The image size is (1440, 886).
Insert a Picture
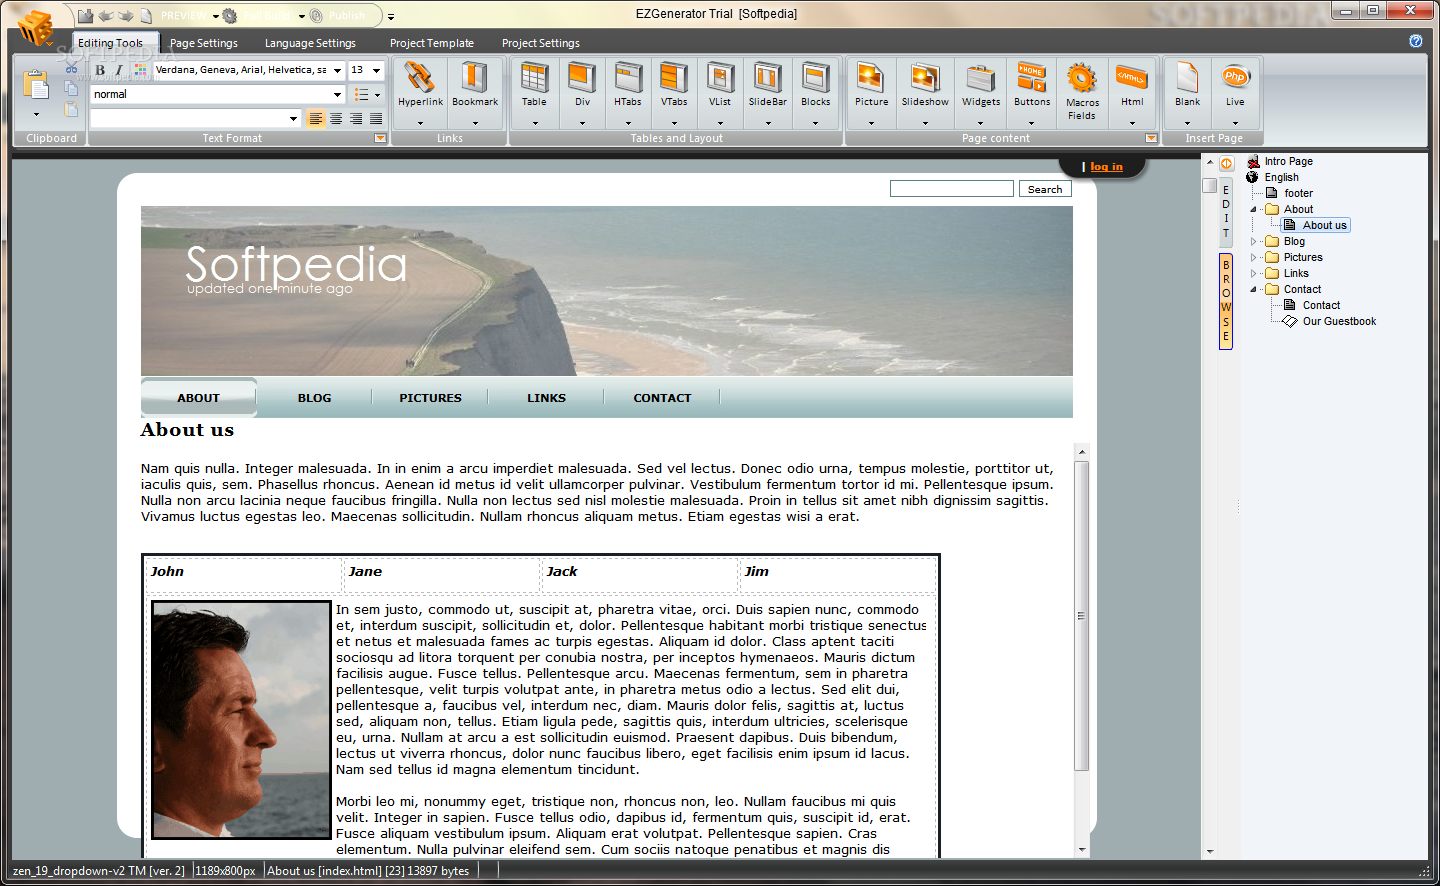click(x=871, y=94)
